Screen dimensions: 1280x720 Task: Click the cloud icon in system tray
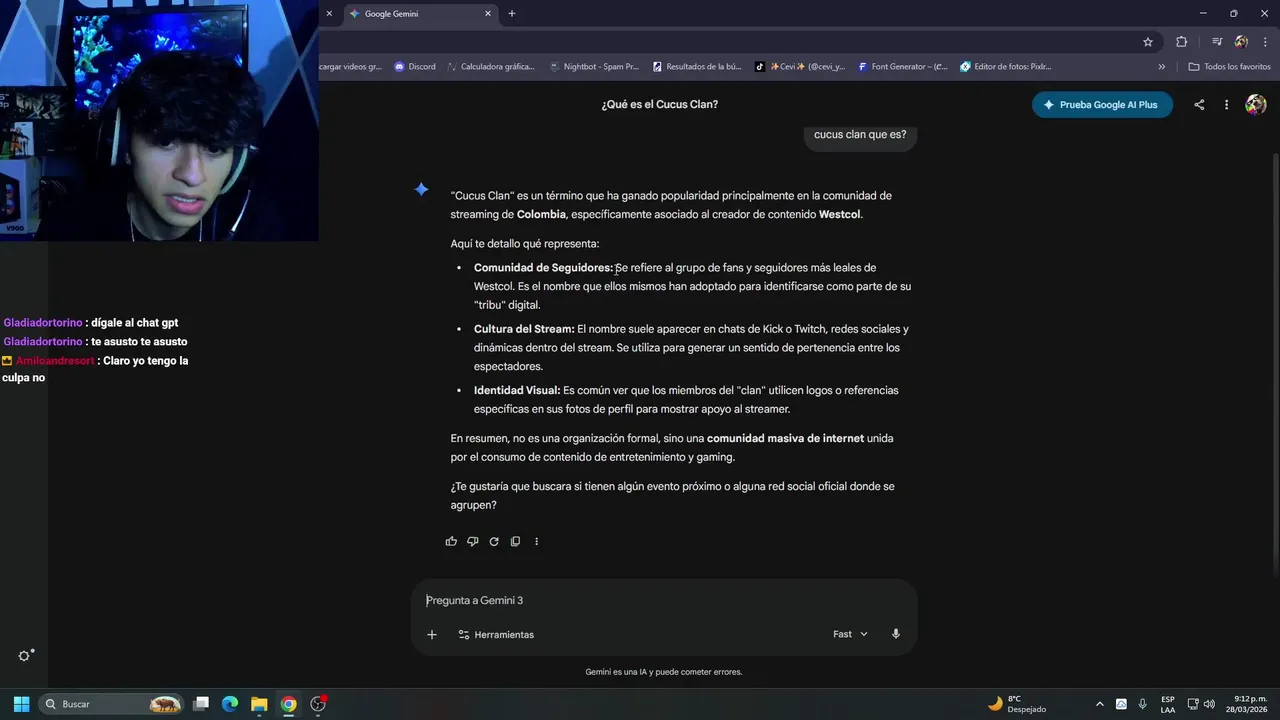coord(1121,704)
